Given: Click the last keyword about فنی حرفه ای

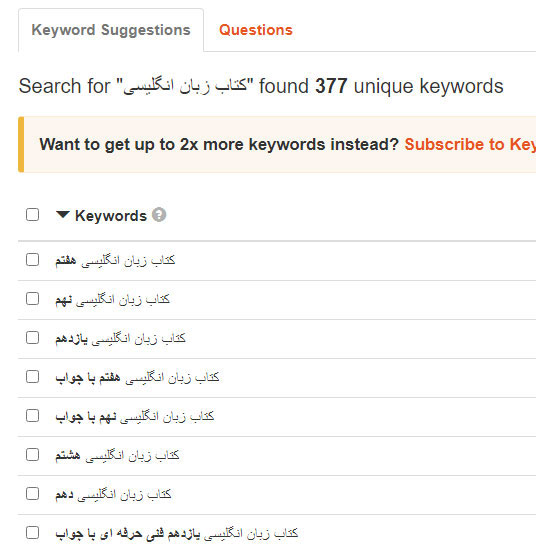Looking at the screenshot, I should (177, 533).
